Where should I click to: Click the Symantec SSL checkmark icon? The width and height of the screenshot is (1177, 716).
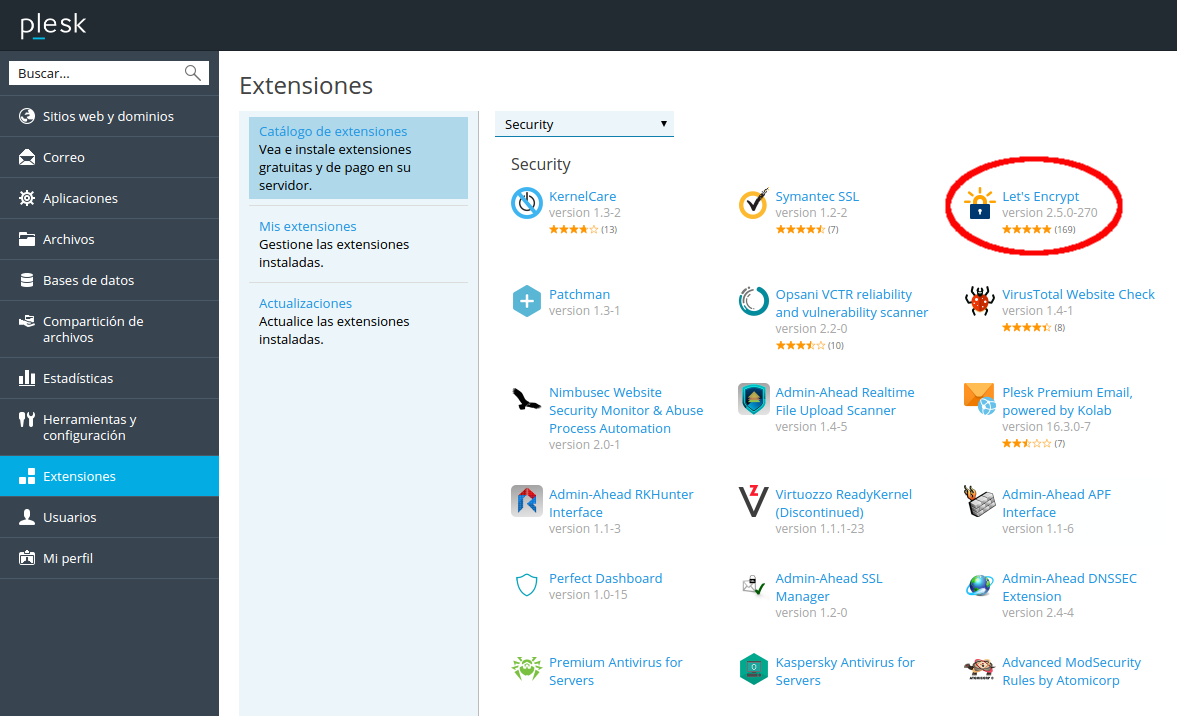click(753, 204)
